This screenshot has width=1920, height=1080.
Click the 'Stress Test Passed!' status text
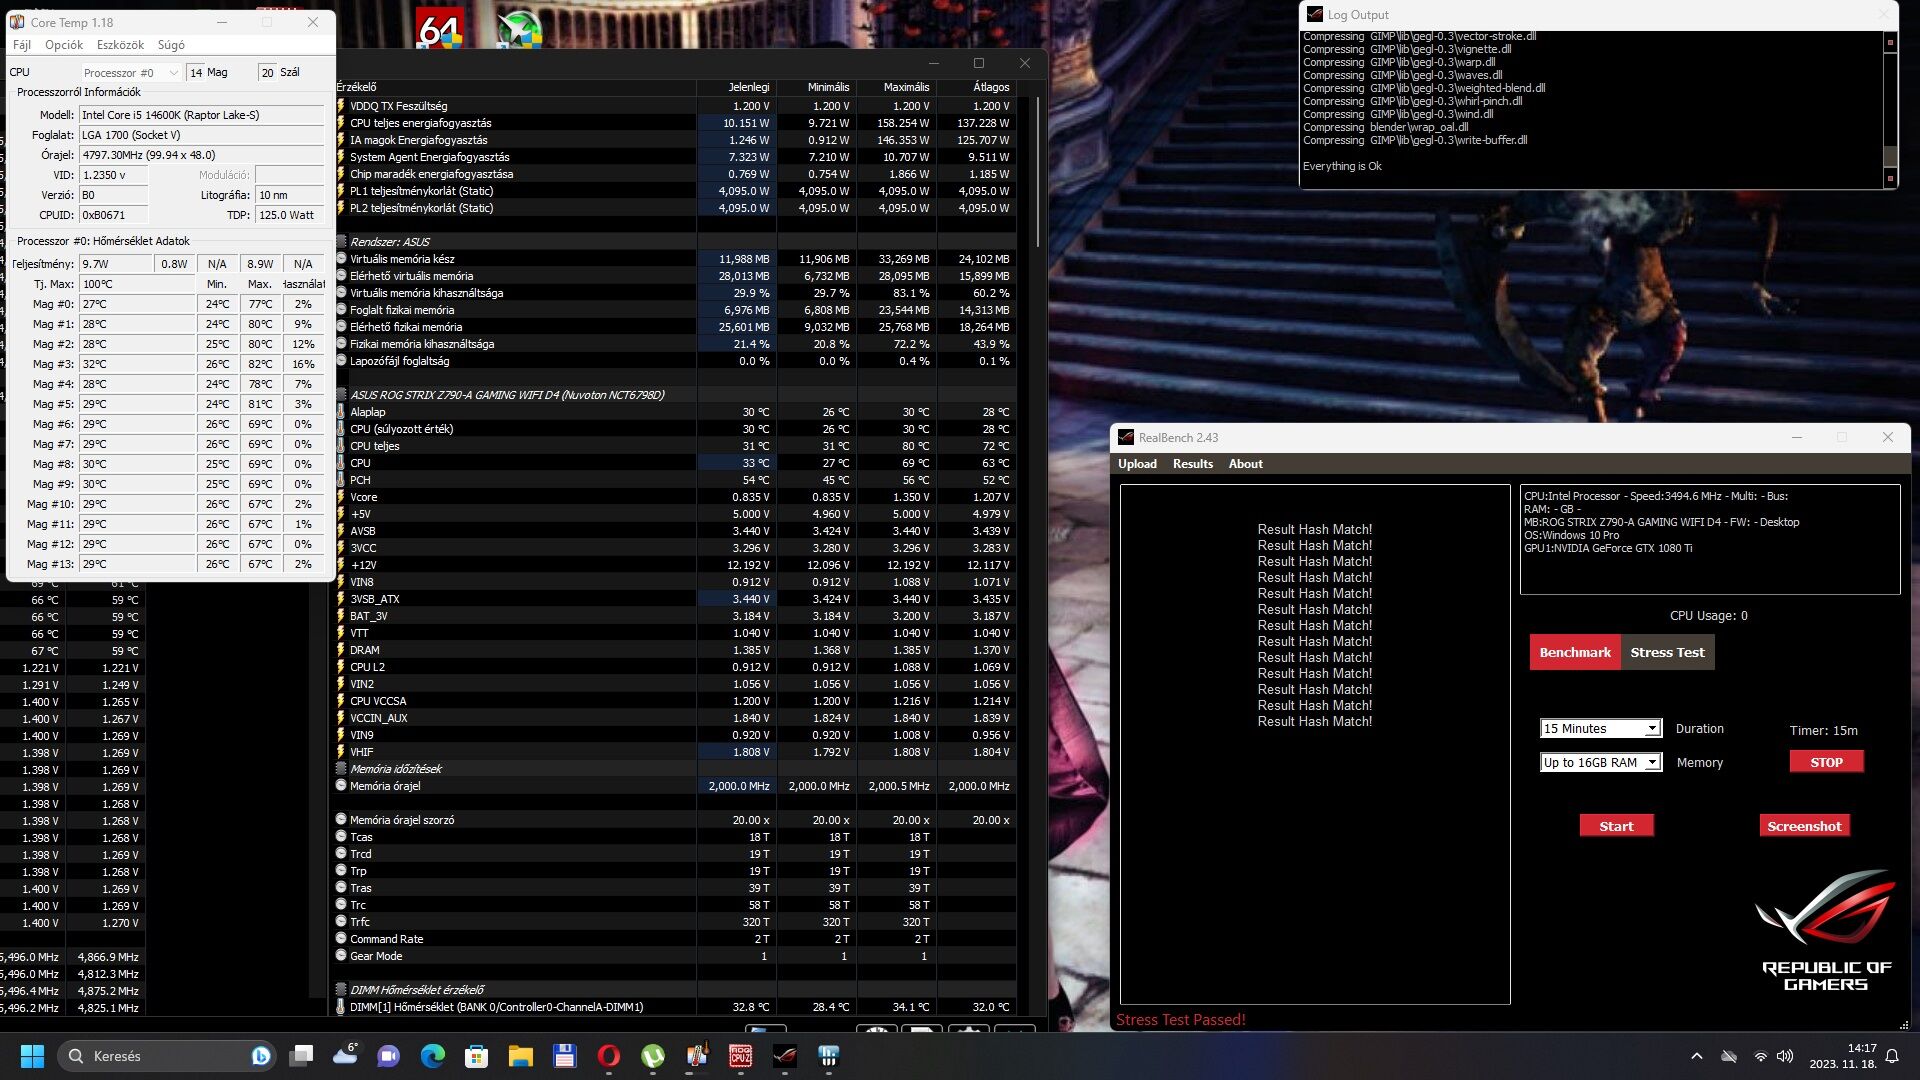tap(1181, 1020)
